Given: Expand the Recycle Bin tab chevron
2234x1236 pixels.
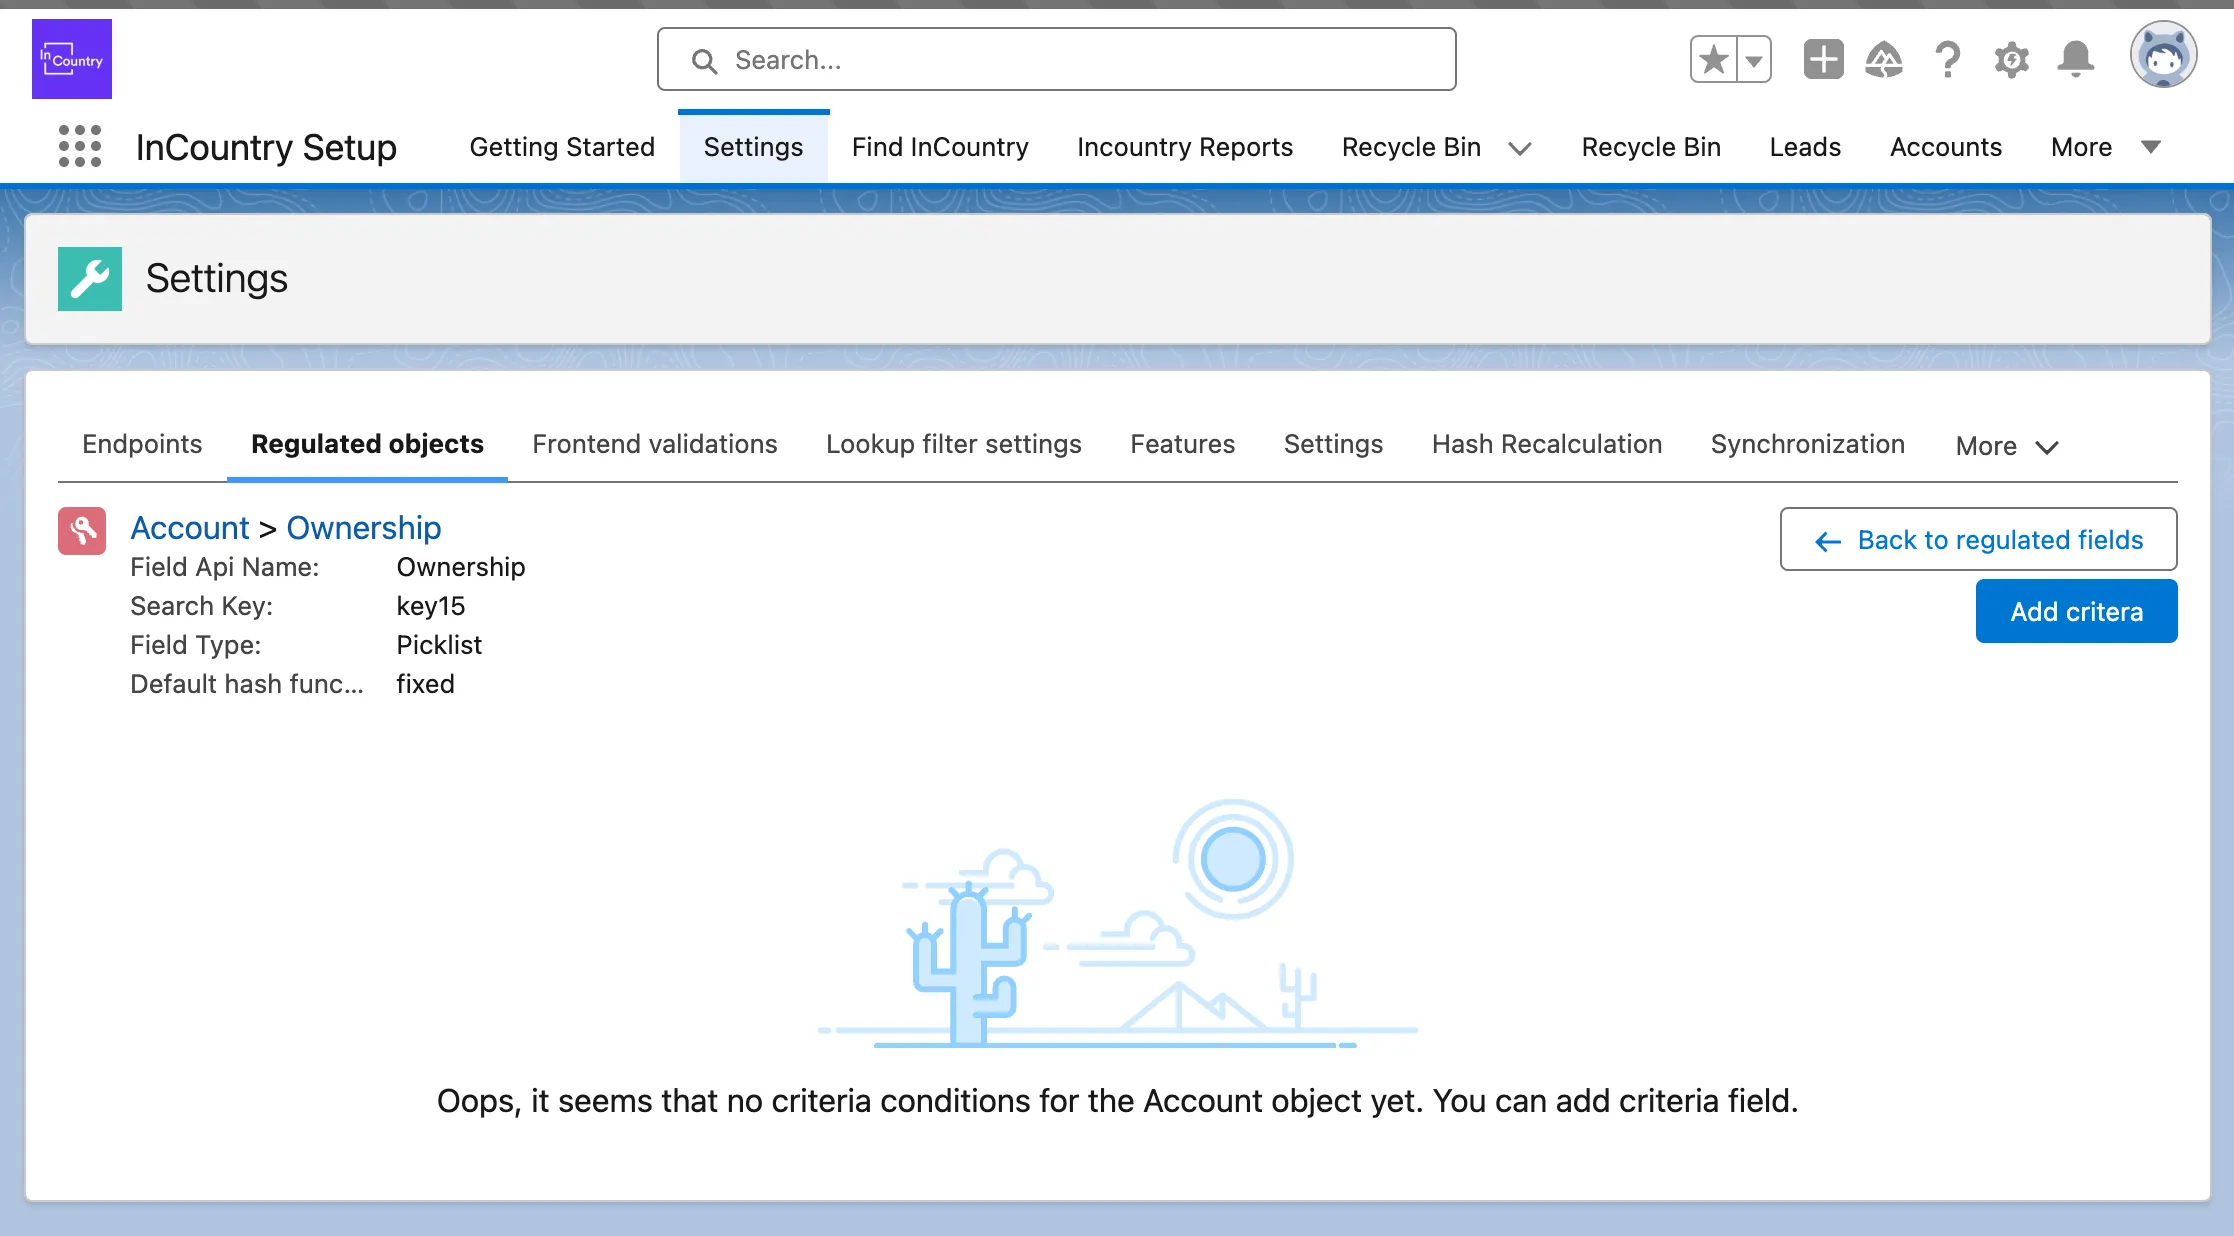Looking at the screenshot, I should pyautogui.click(x=1520, y=148).
